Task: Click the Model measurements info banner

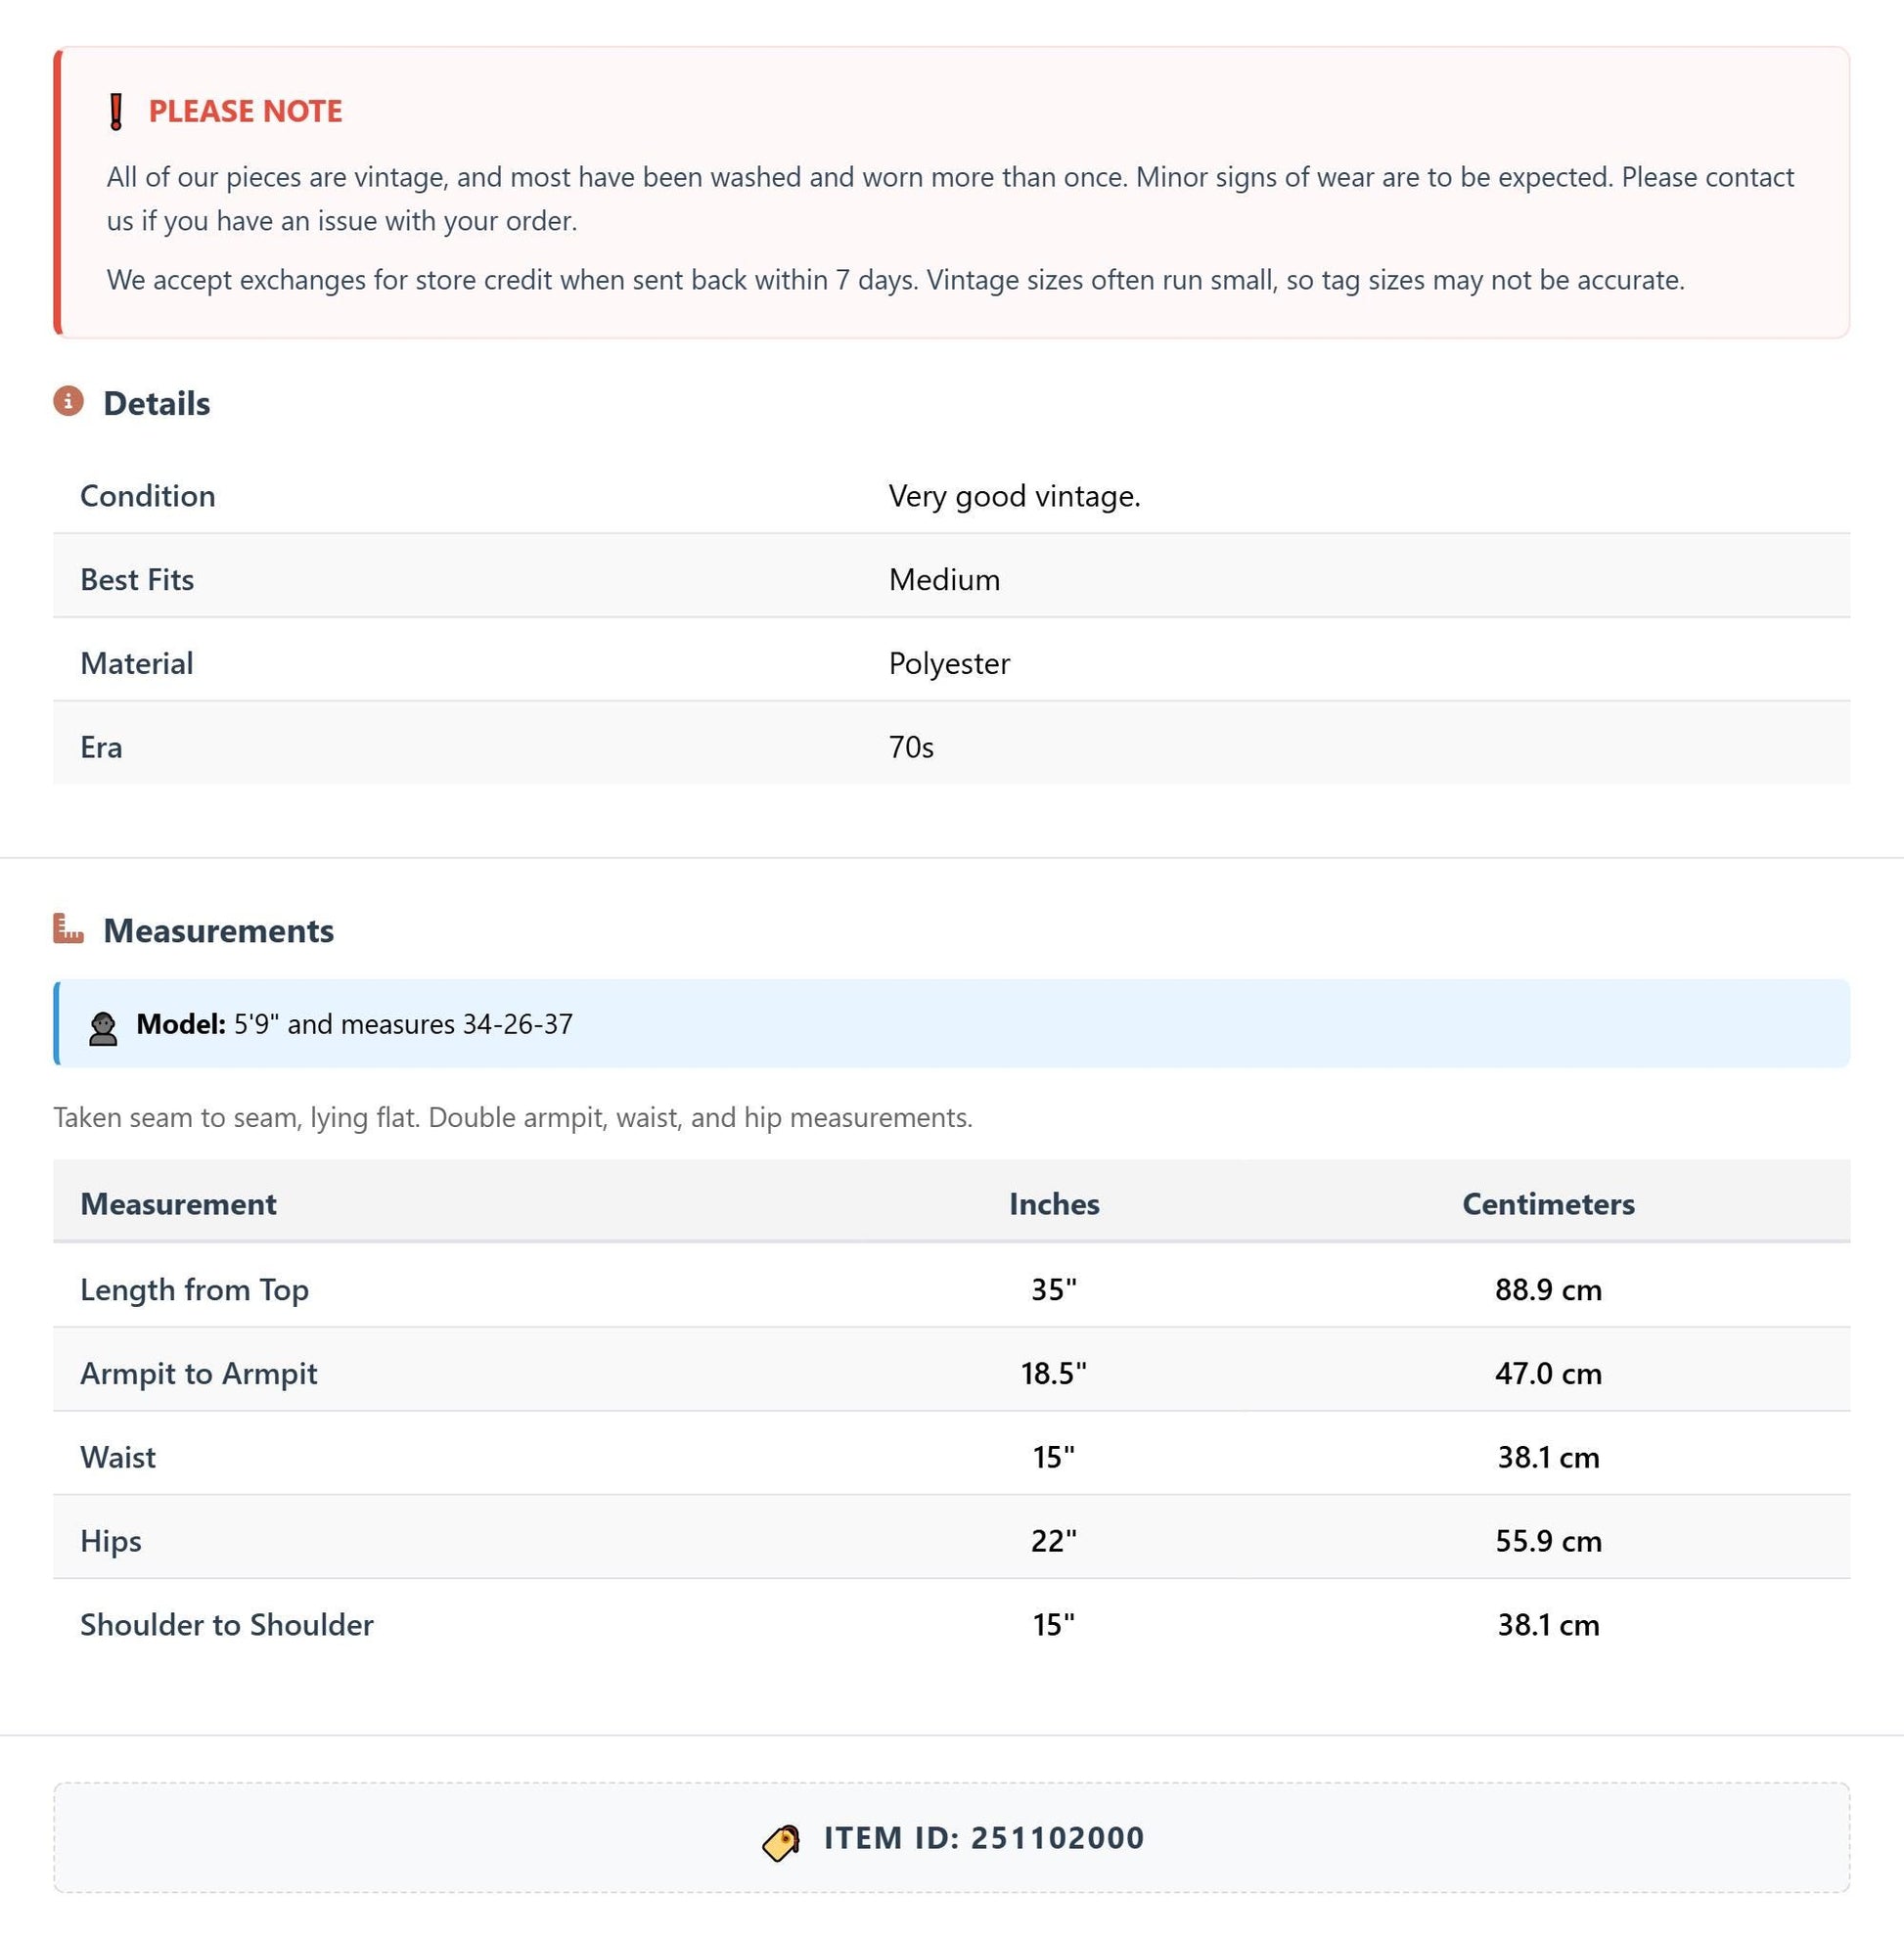Action: [951, 1023]
